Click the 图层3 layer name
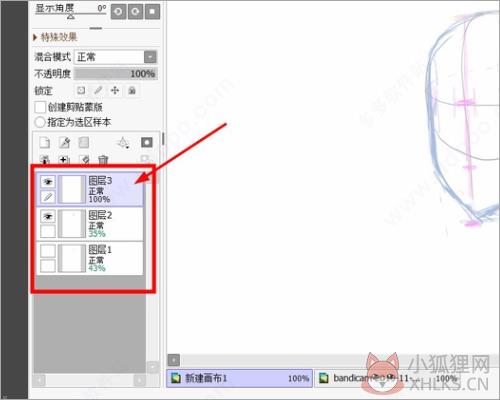Viewport: 500px width, 400px height. pyautogui.click(x=100, y=181)
